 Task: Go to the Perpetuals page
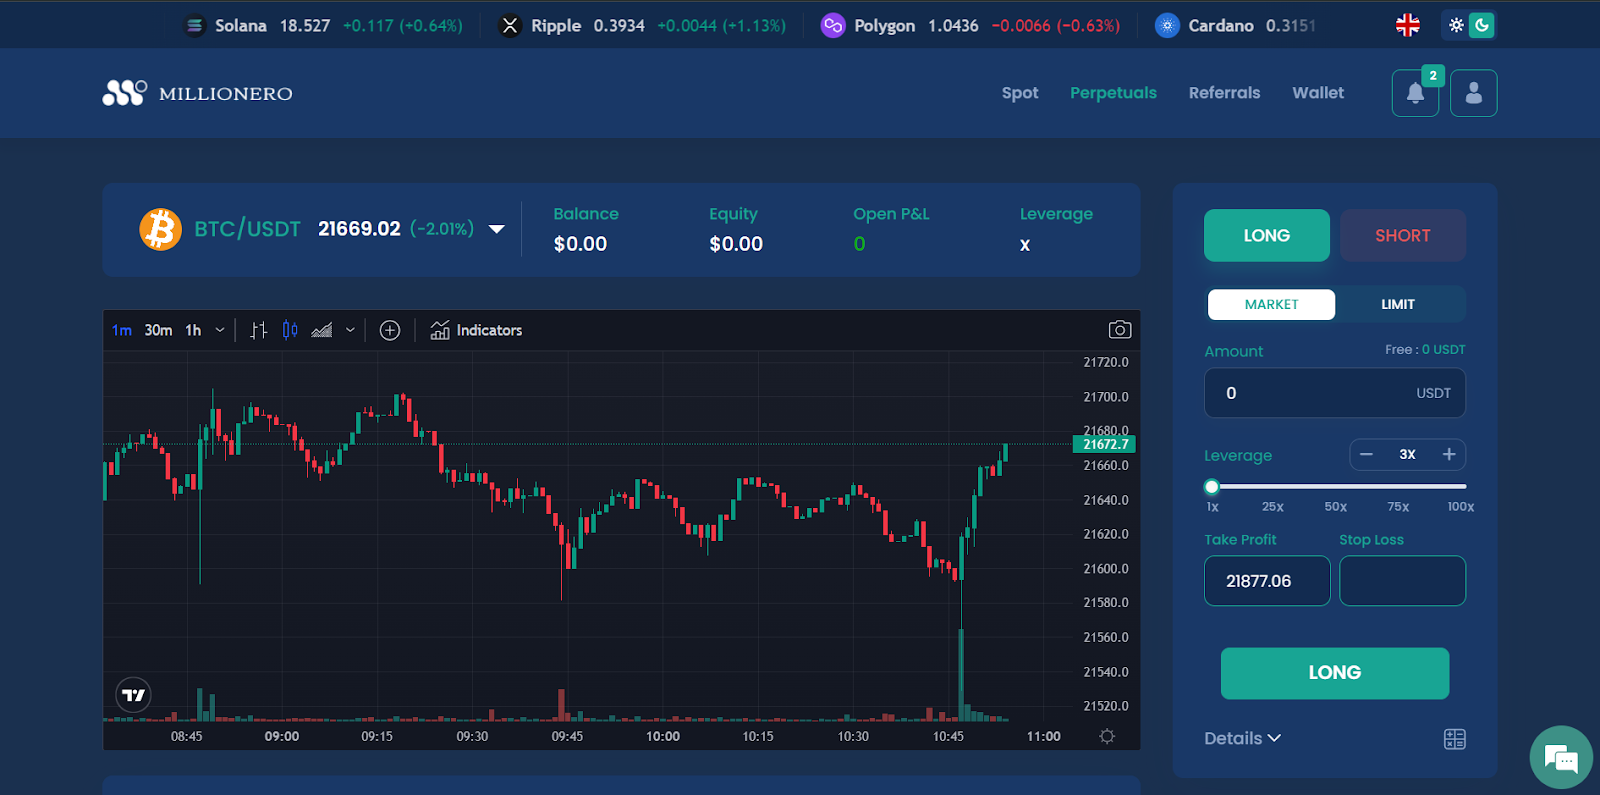(x=1113, y=93)
